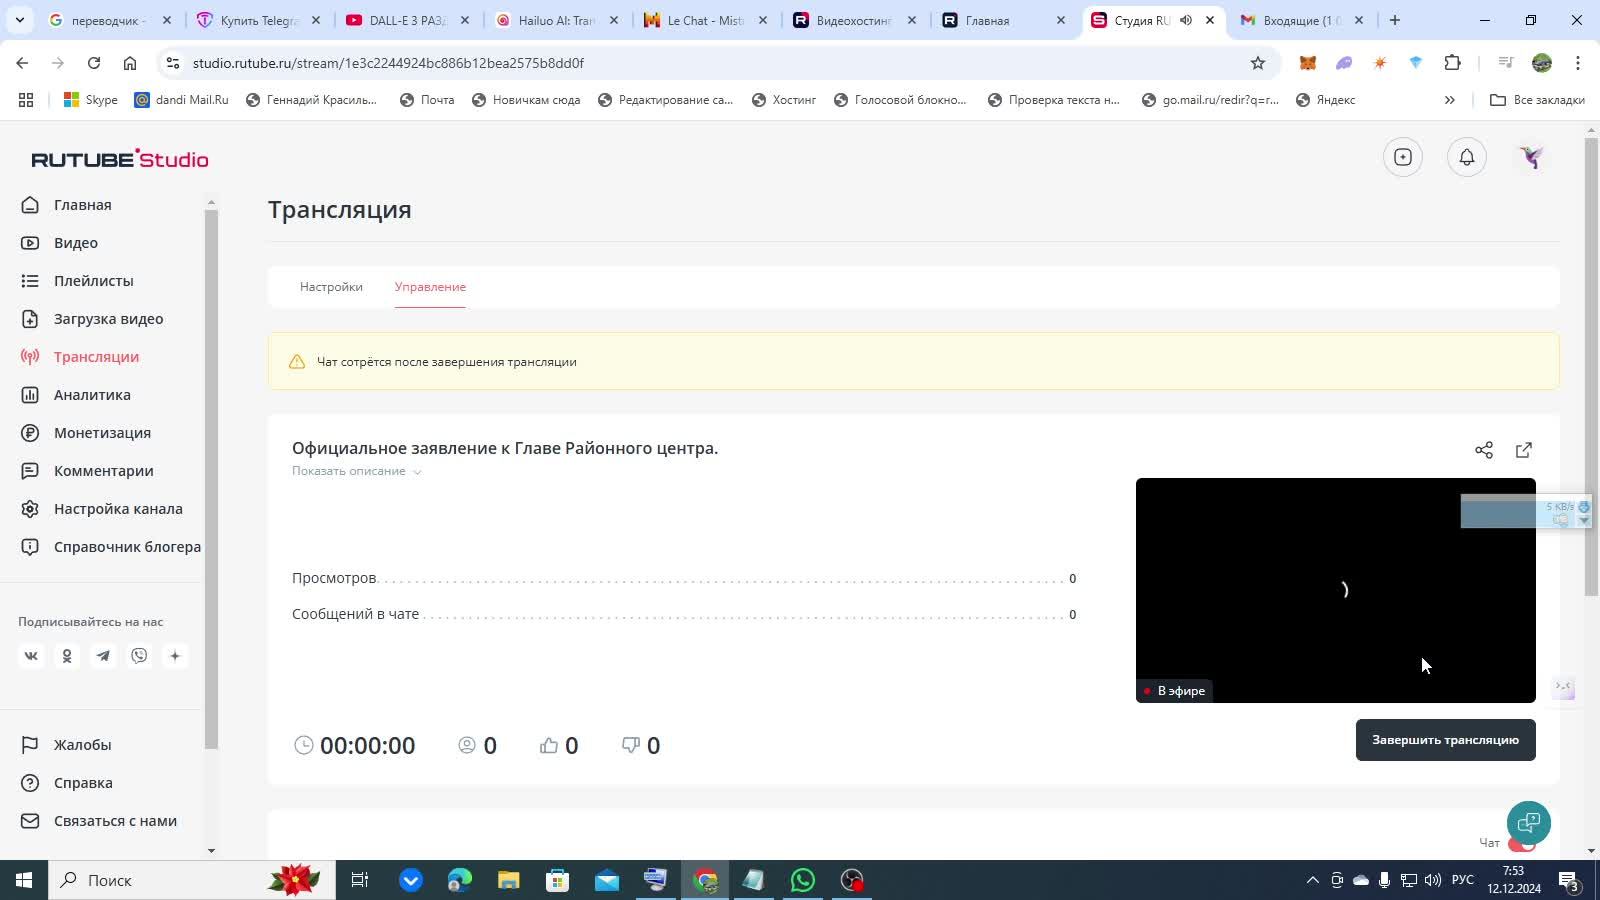Go to Комментарии section
Viewport: 1600px width, 900px height.
104,471
